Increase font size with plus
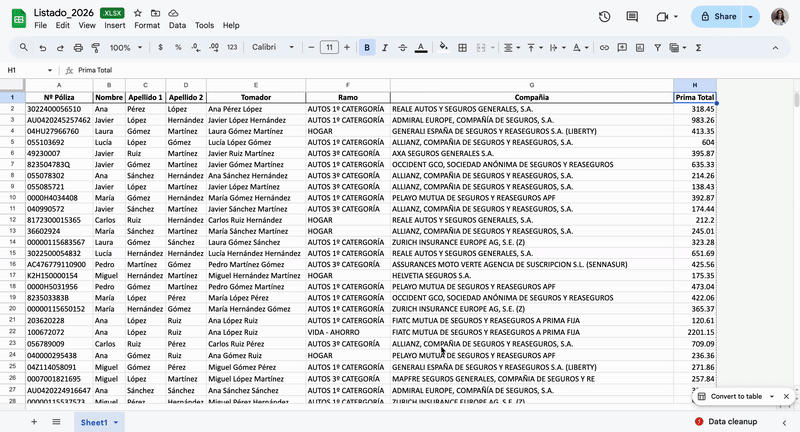Screen dimensions: 800x432 [x=347, y=47]
